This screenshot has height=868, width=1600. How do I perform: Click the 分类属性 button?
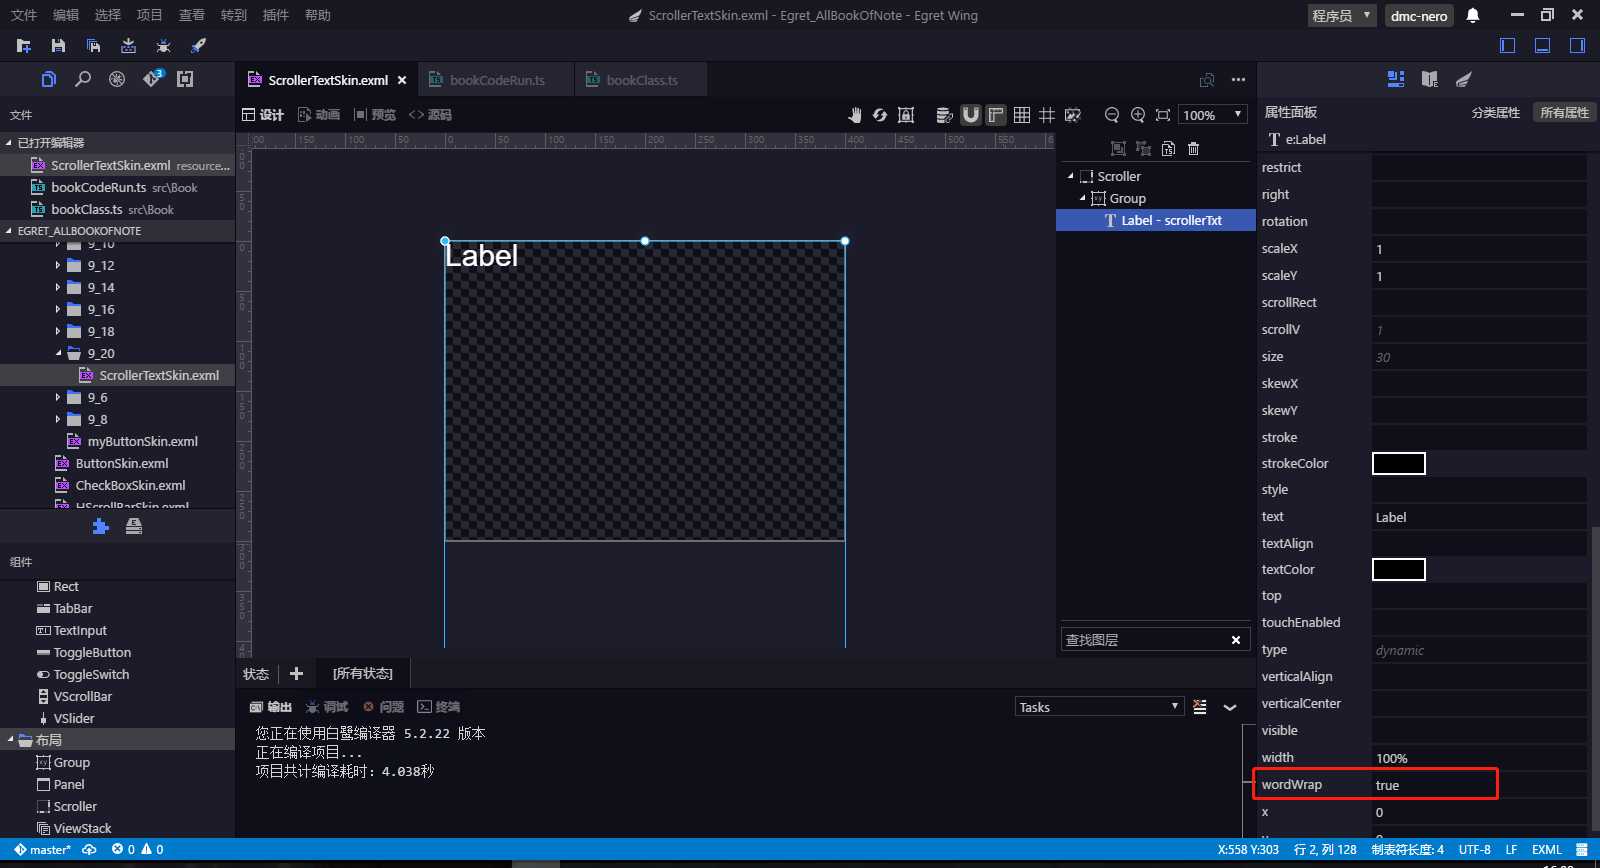click(1496, 113)
